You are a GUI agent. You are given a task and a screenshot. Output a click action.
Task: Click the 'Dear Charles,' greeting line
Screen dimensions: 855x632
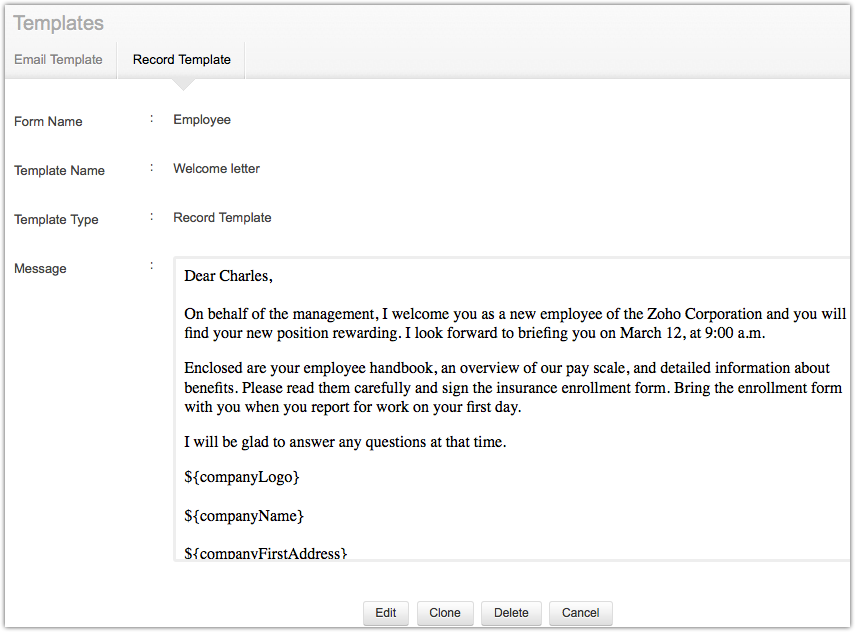tap(228, 276)
